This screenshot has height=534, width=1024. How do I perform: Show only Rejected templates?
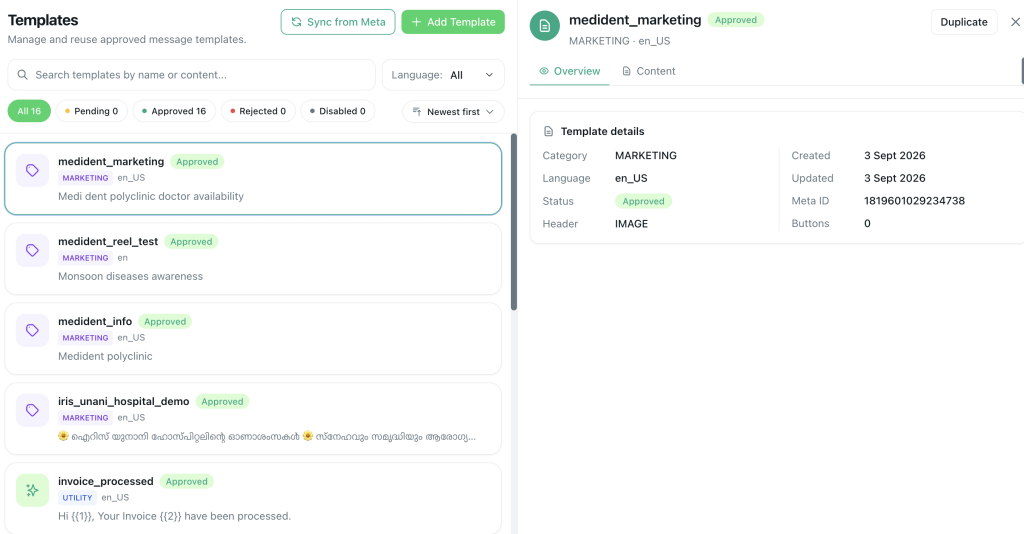pyautogui.click(x=258, y=111)
